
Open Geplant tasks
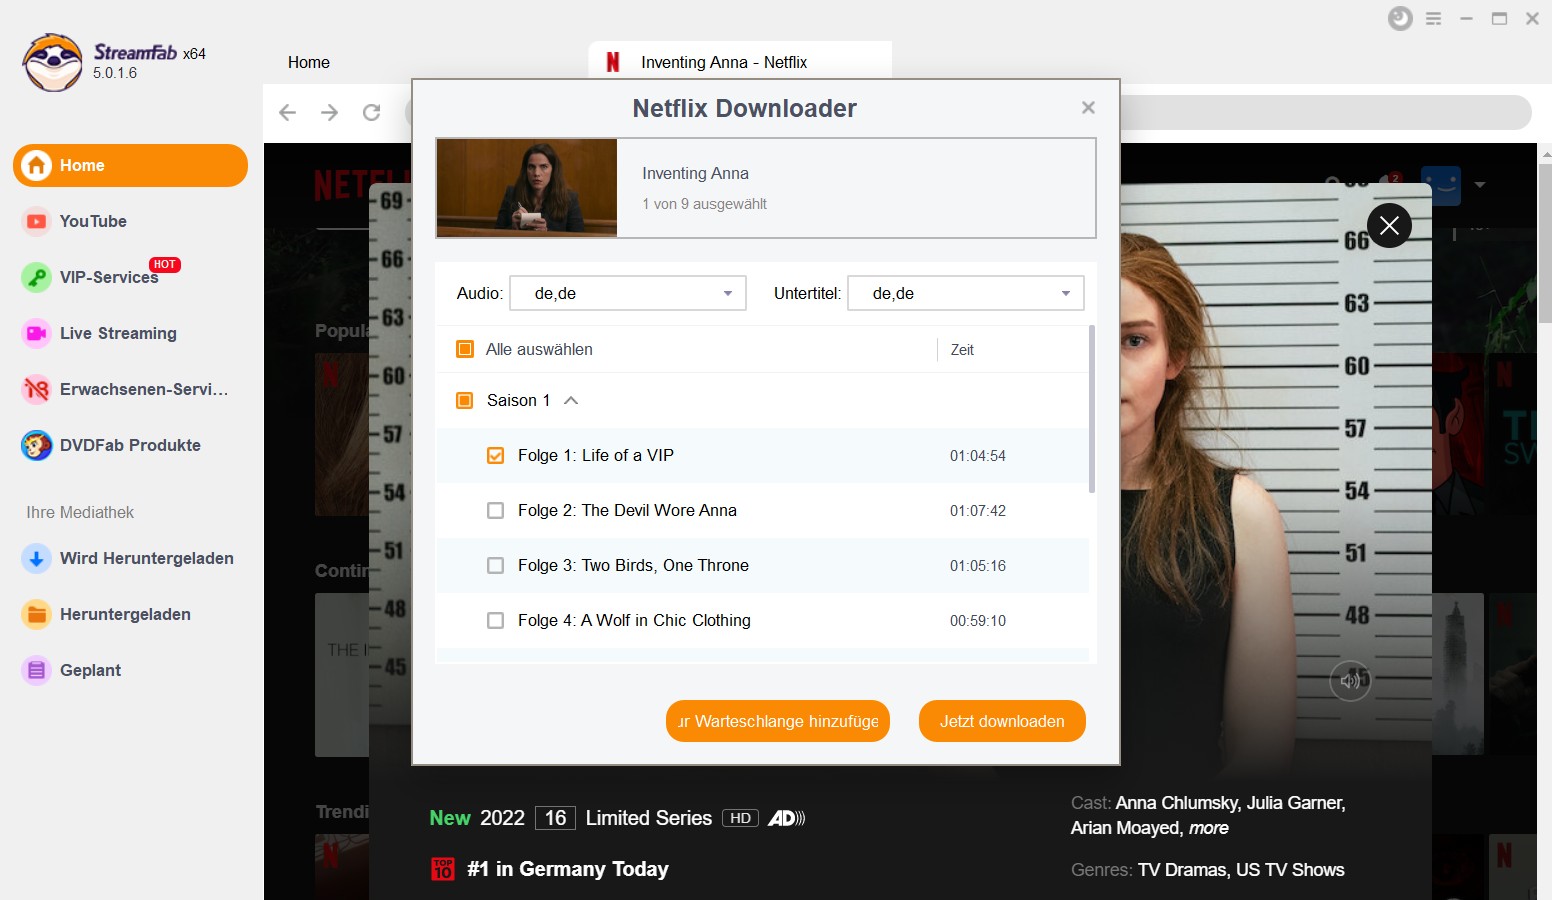click(90, 670)
